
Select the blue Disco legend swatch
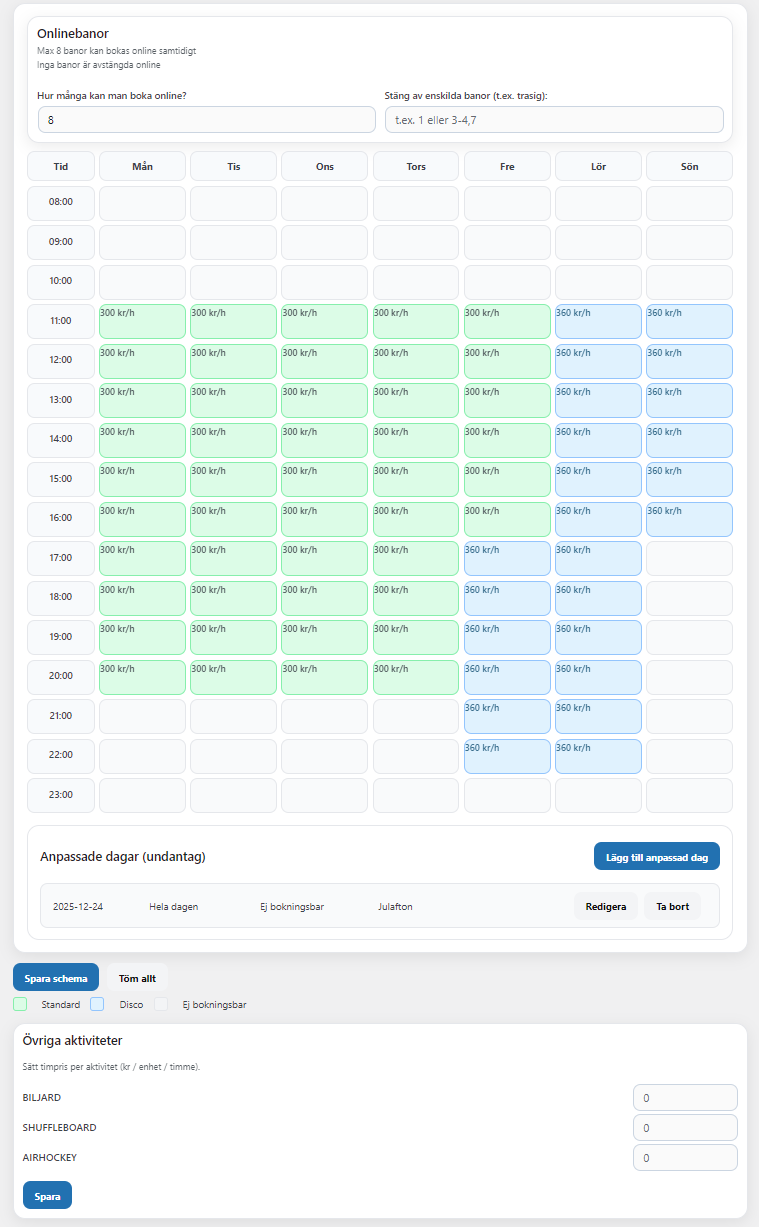(97, 1004)
